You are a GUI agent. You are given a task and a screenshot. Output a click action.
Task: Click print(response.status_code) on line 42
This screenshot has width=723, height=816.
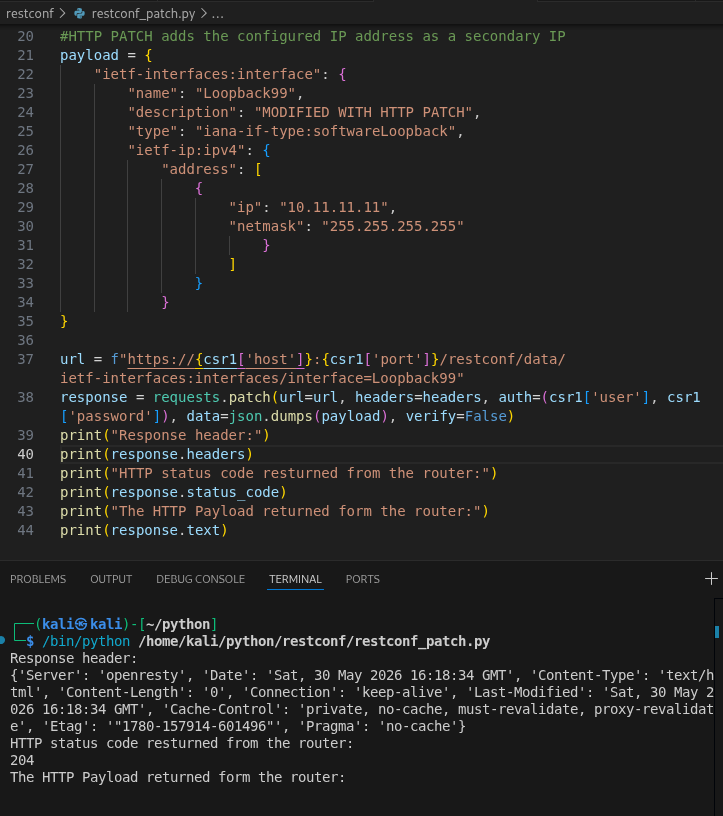[173, 492]
